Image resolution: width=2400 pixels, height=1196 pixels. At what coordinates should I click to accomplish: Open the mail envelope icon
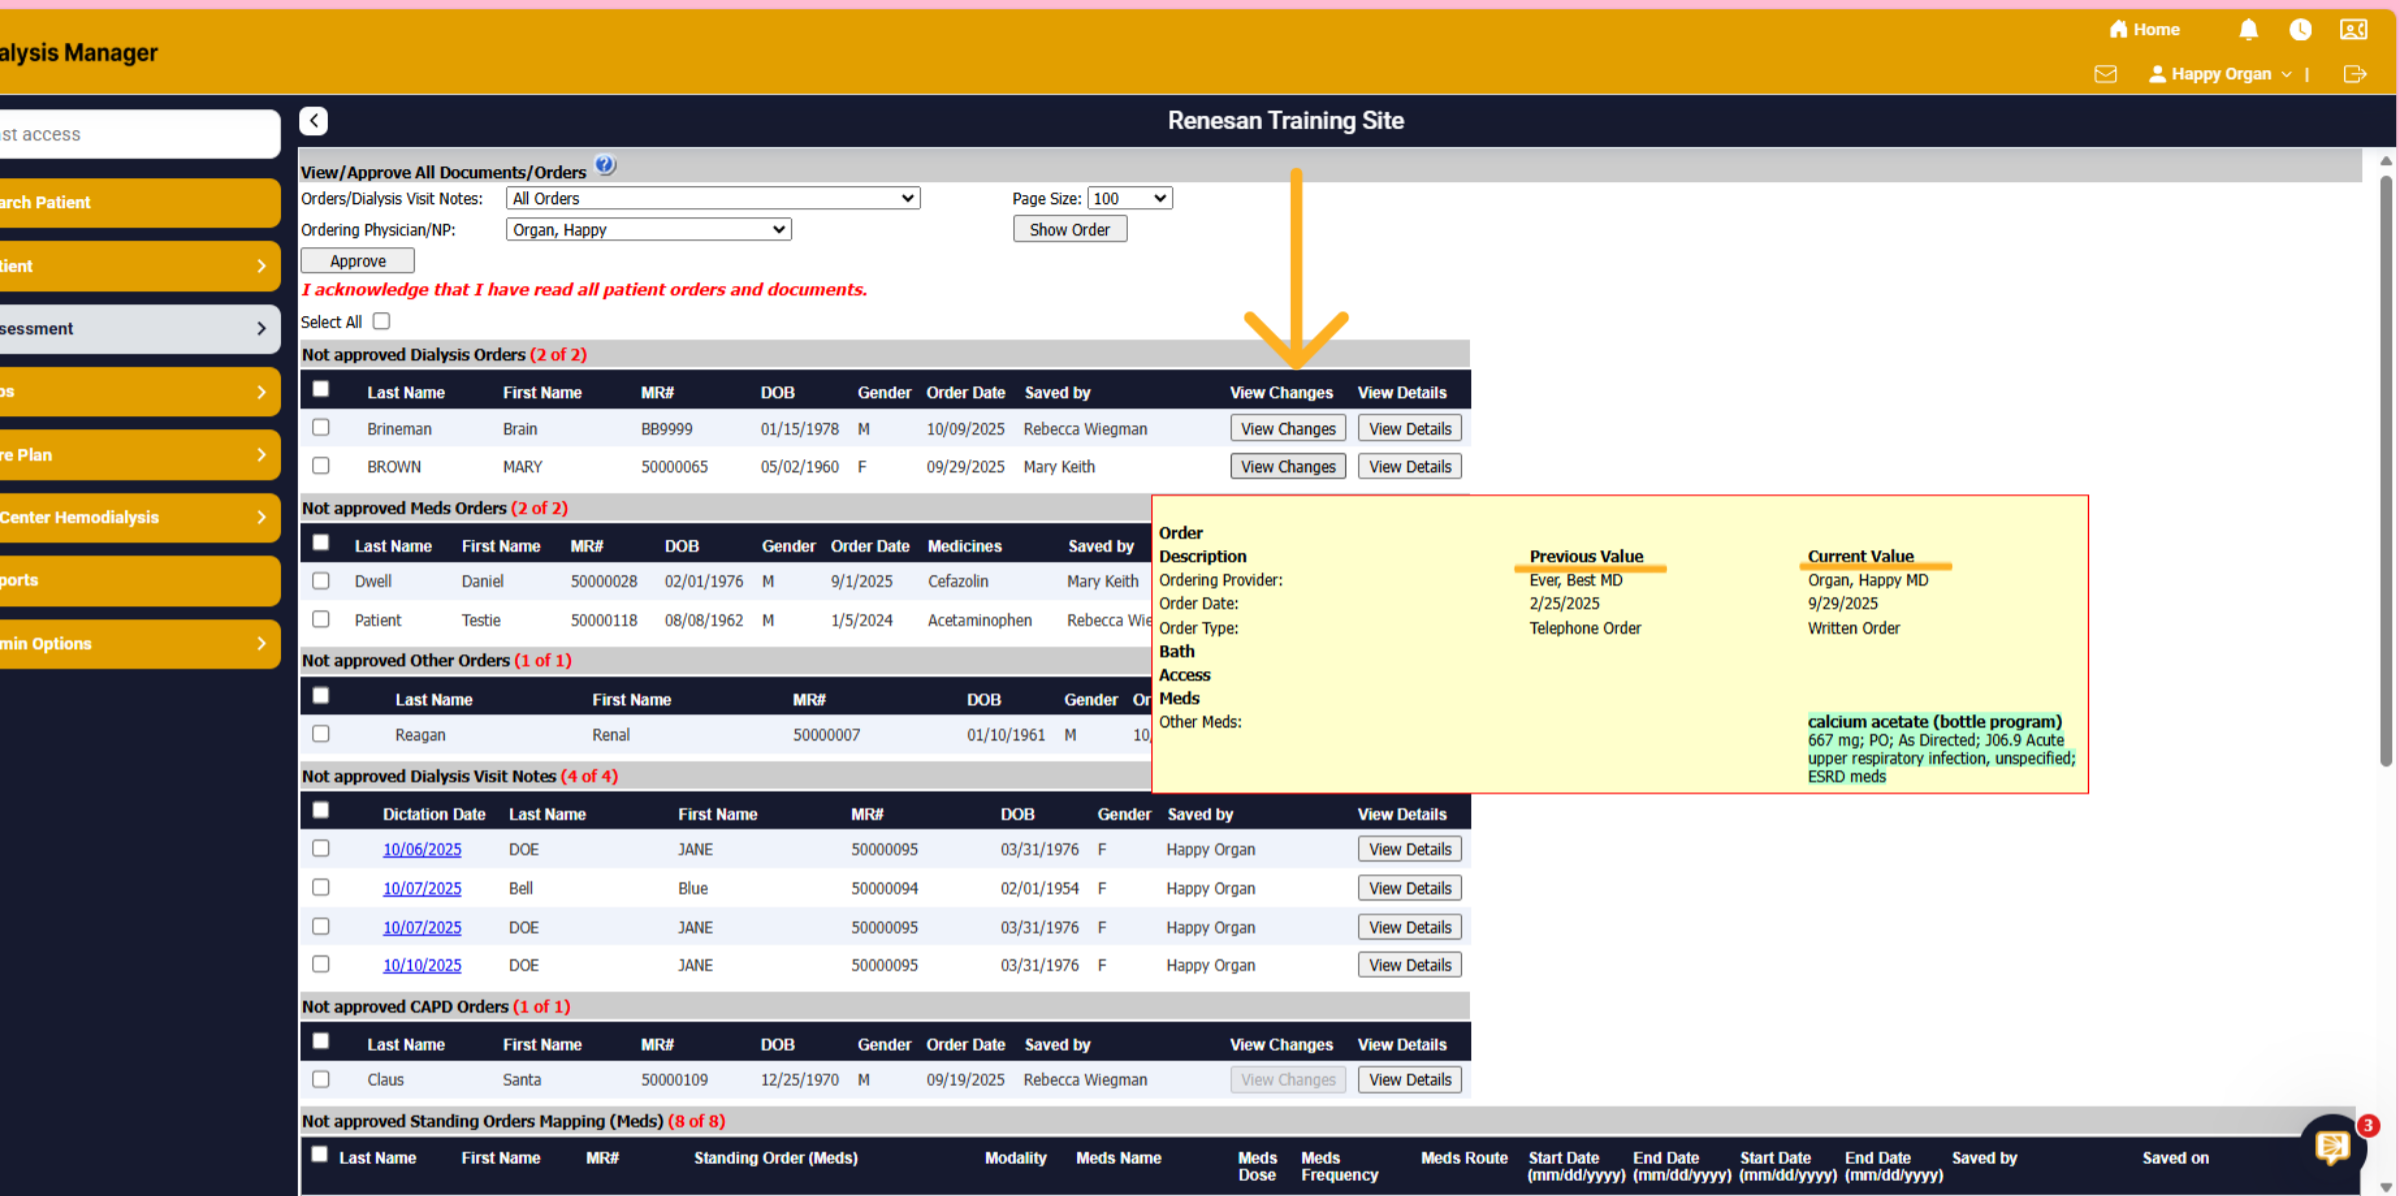(x=2105, y=74)
